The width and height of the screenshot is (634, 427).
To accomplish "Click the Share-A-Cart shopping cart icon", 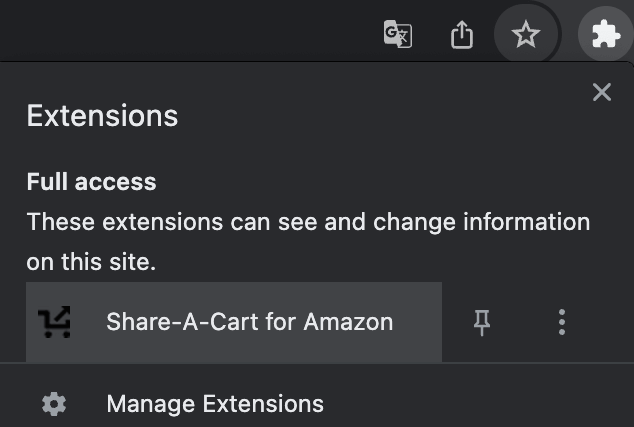I will point(54,322).
